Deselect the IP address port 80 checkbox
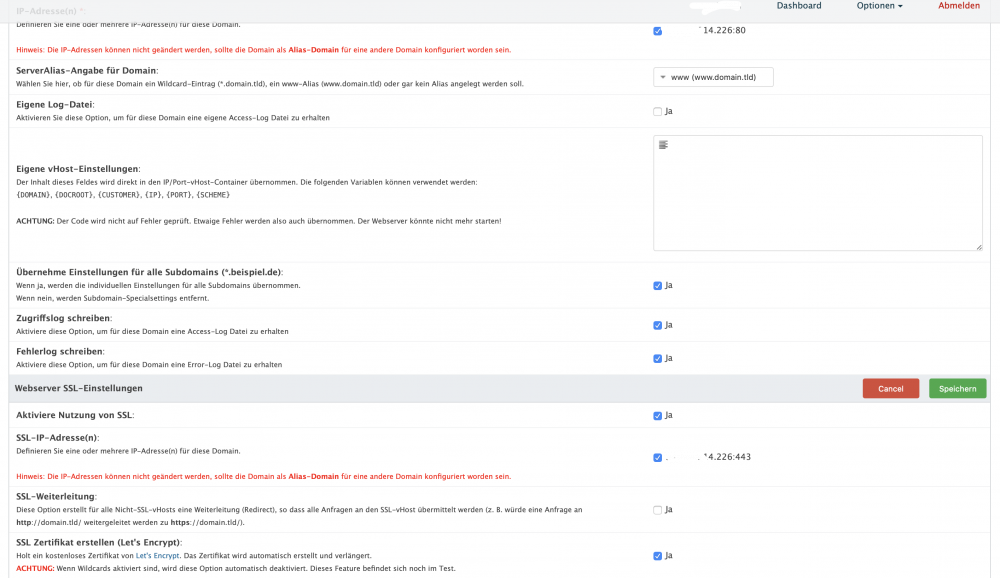Viewport: 1000px width, 578px height. (657, 30)
